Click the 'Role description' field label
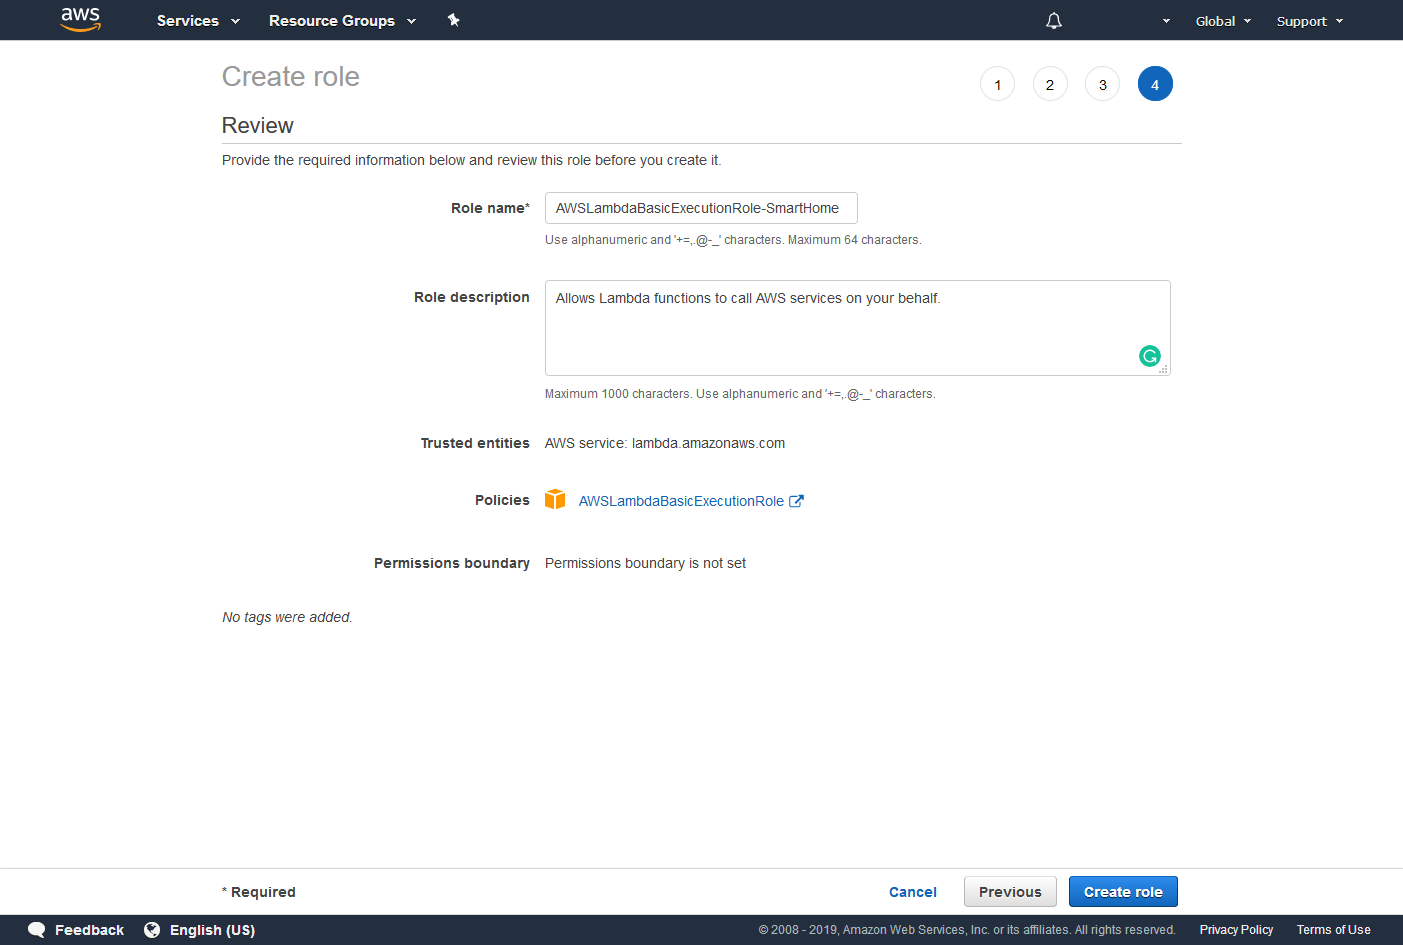The width and height of the screenshot is (1403, 945). 472,297
